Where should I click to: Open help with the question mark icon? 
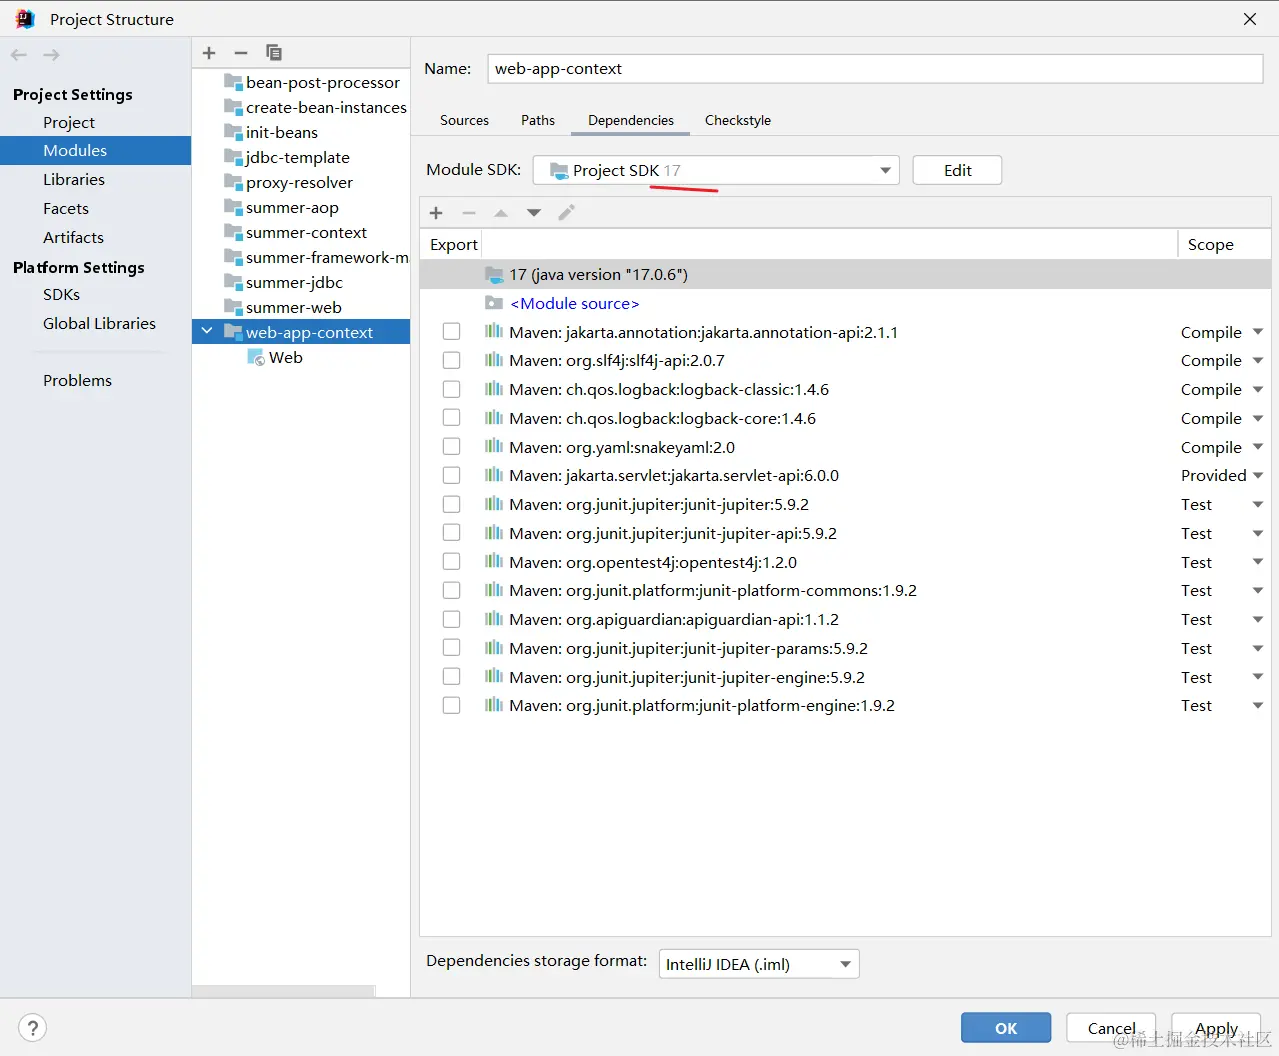click(33, 1028)
